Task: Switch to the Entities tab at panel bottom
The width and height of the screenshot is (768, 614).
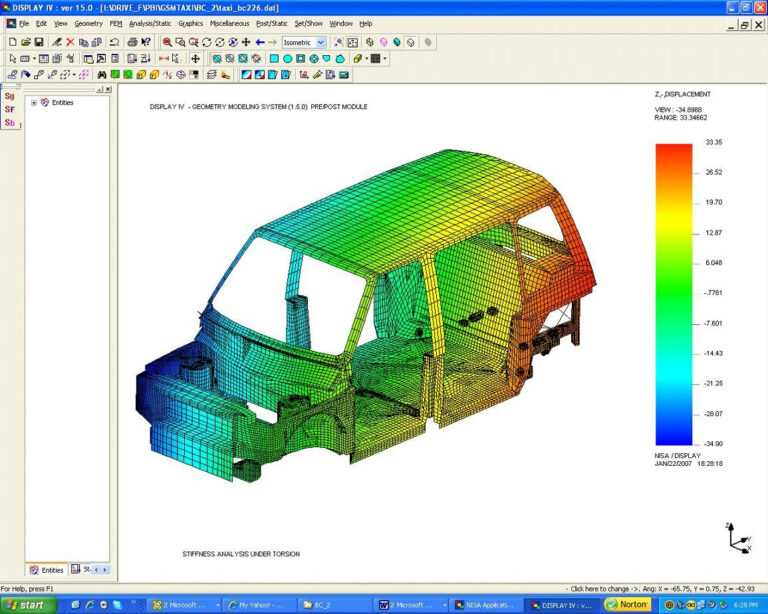Action: [x=46, y=570]
